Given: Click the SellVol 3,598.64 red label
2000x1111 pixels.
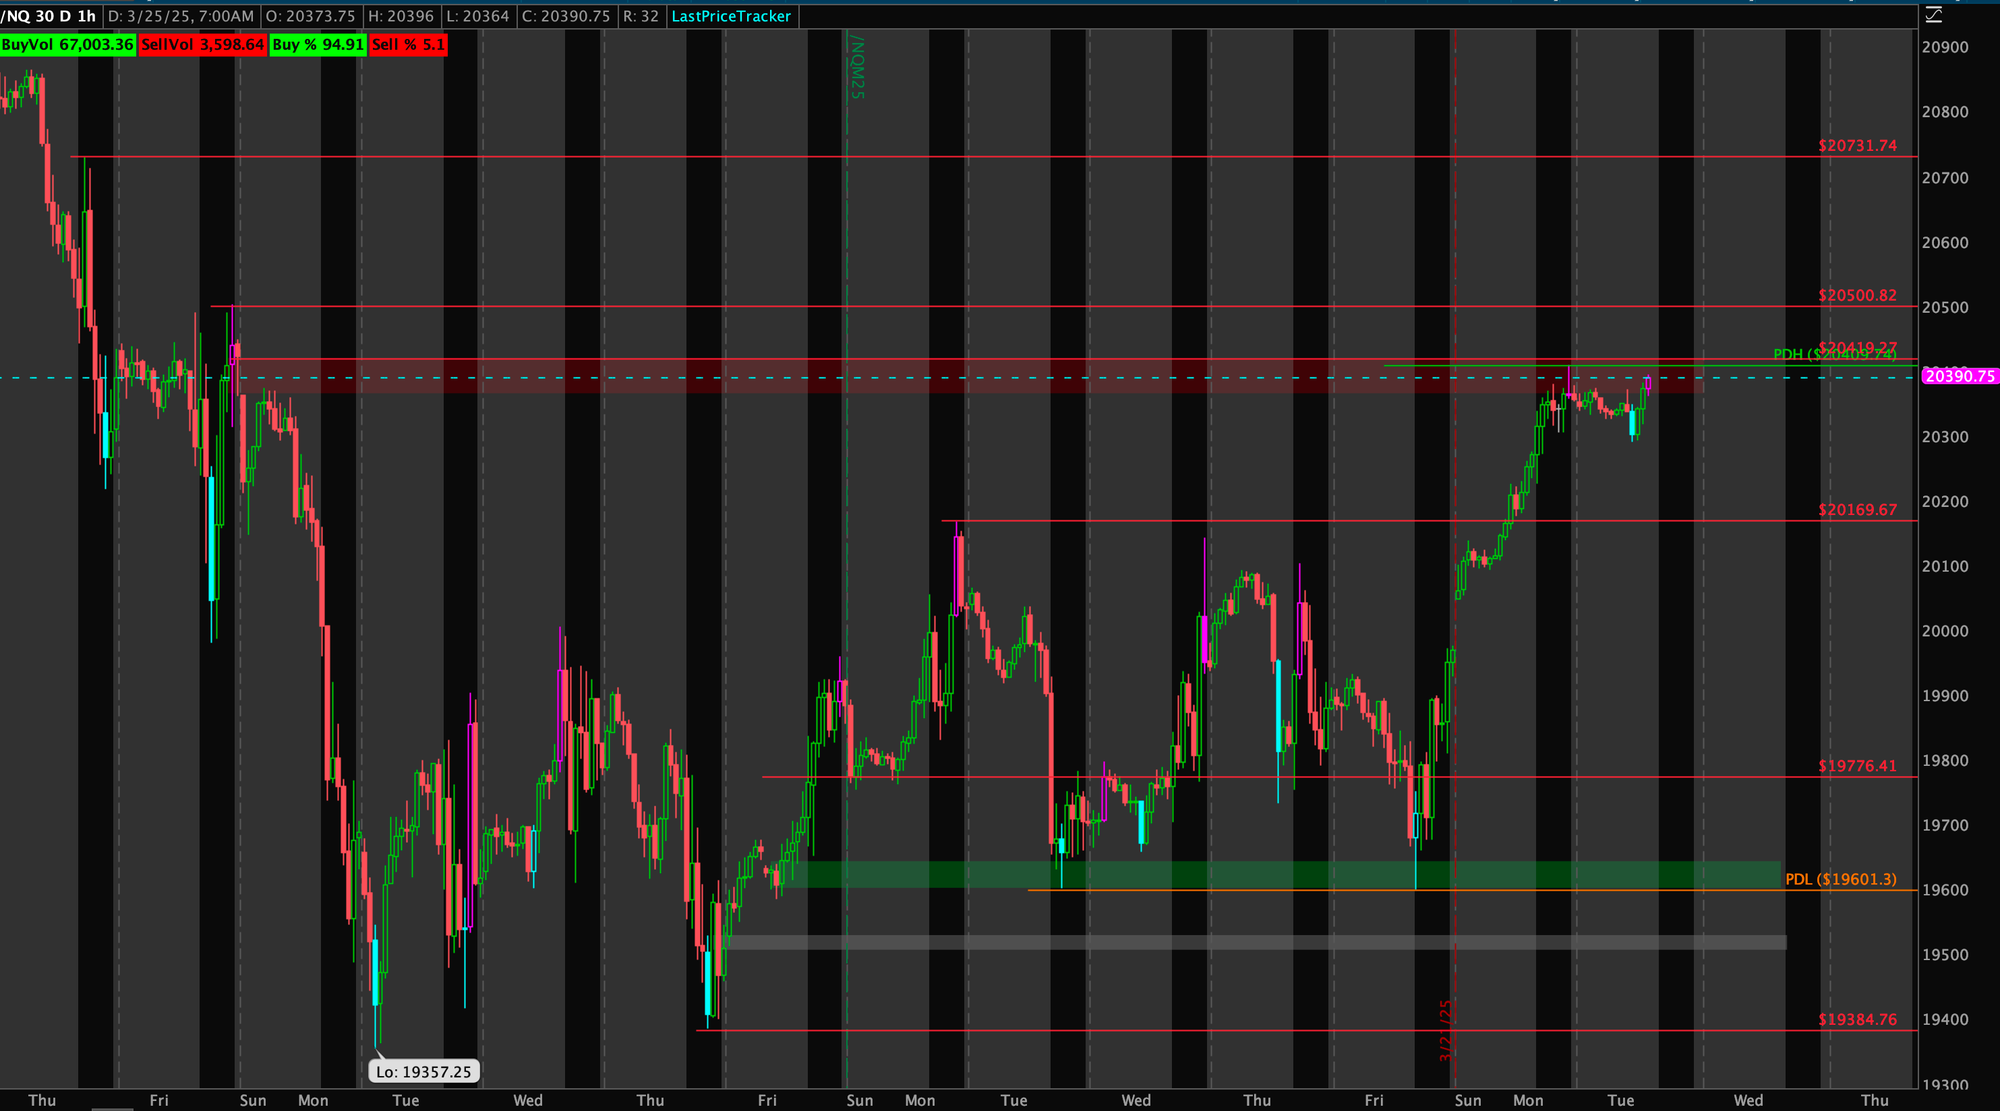Looking at the screenshot, I should pos(203,45).
